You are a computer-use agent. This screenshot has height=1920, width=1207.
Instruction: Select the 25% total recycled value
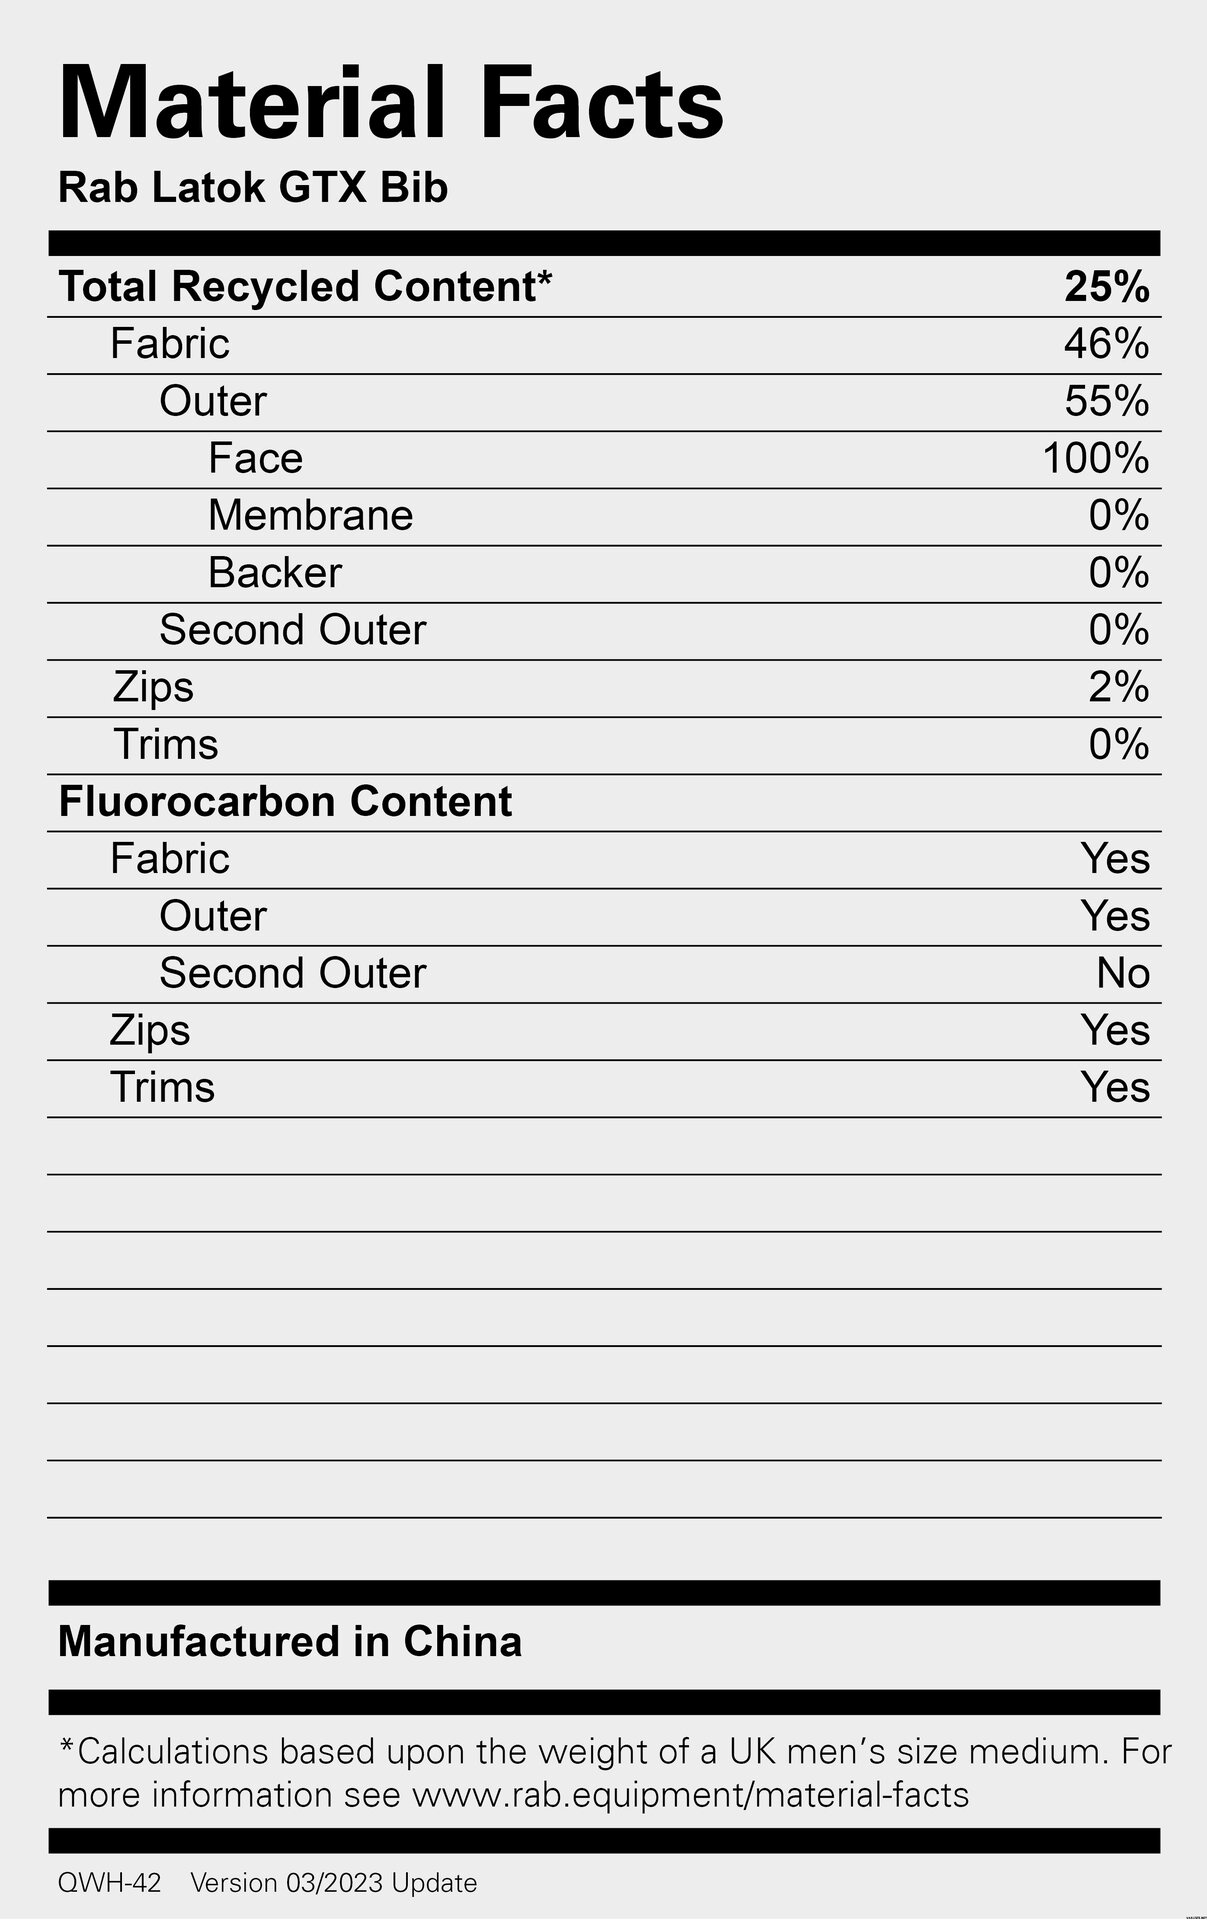pyautogui.click(x=1107, y=287)
